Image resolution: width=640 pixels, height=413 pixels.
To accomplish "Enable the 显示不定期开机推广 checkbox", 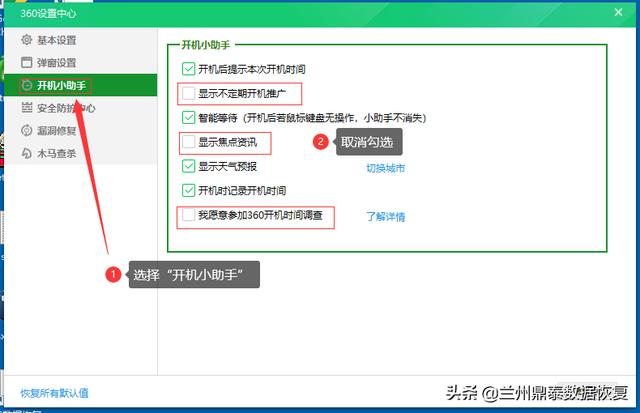I will click(189, 93).
